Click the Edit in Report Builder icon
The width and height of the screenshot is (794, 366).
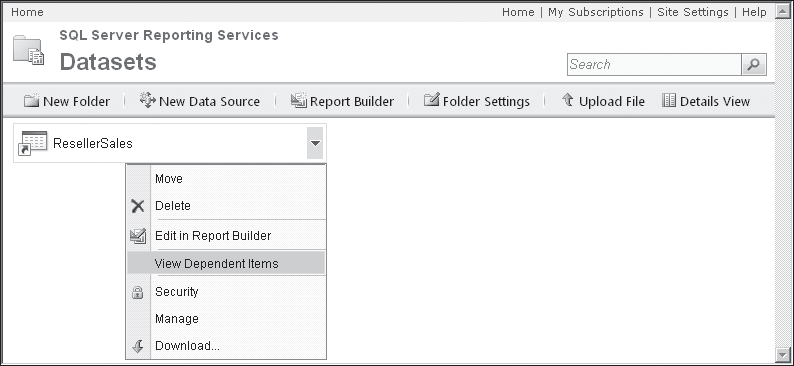(138, 236)
